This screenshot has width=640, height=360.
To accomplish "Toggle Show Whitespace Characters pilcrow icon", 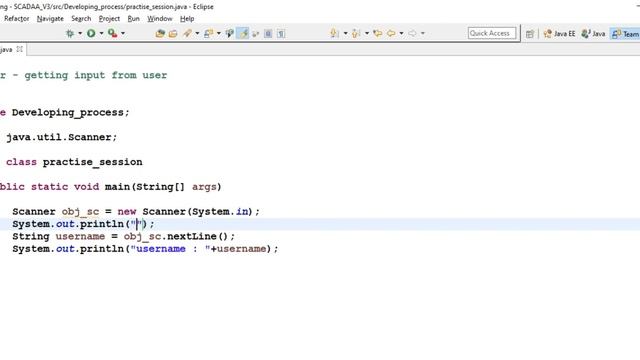I will pos(281,33).
